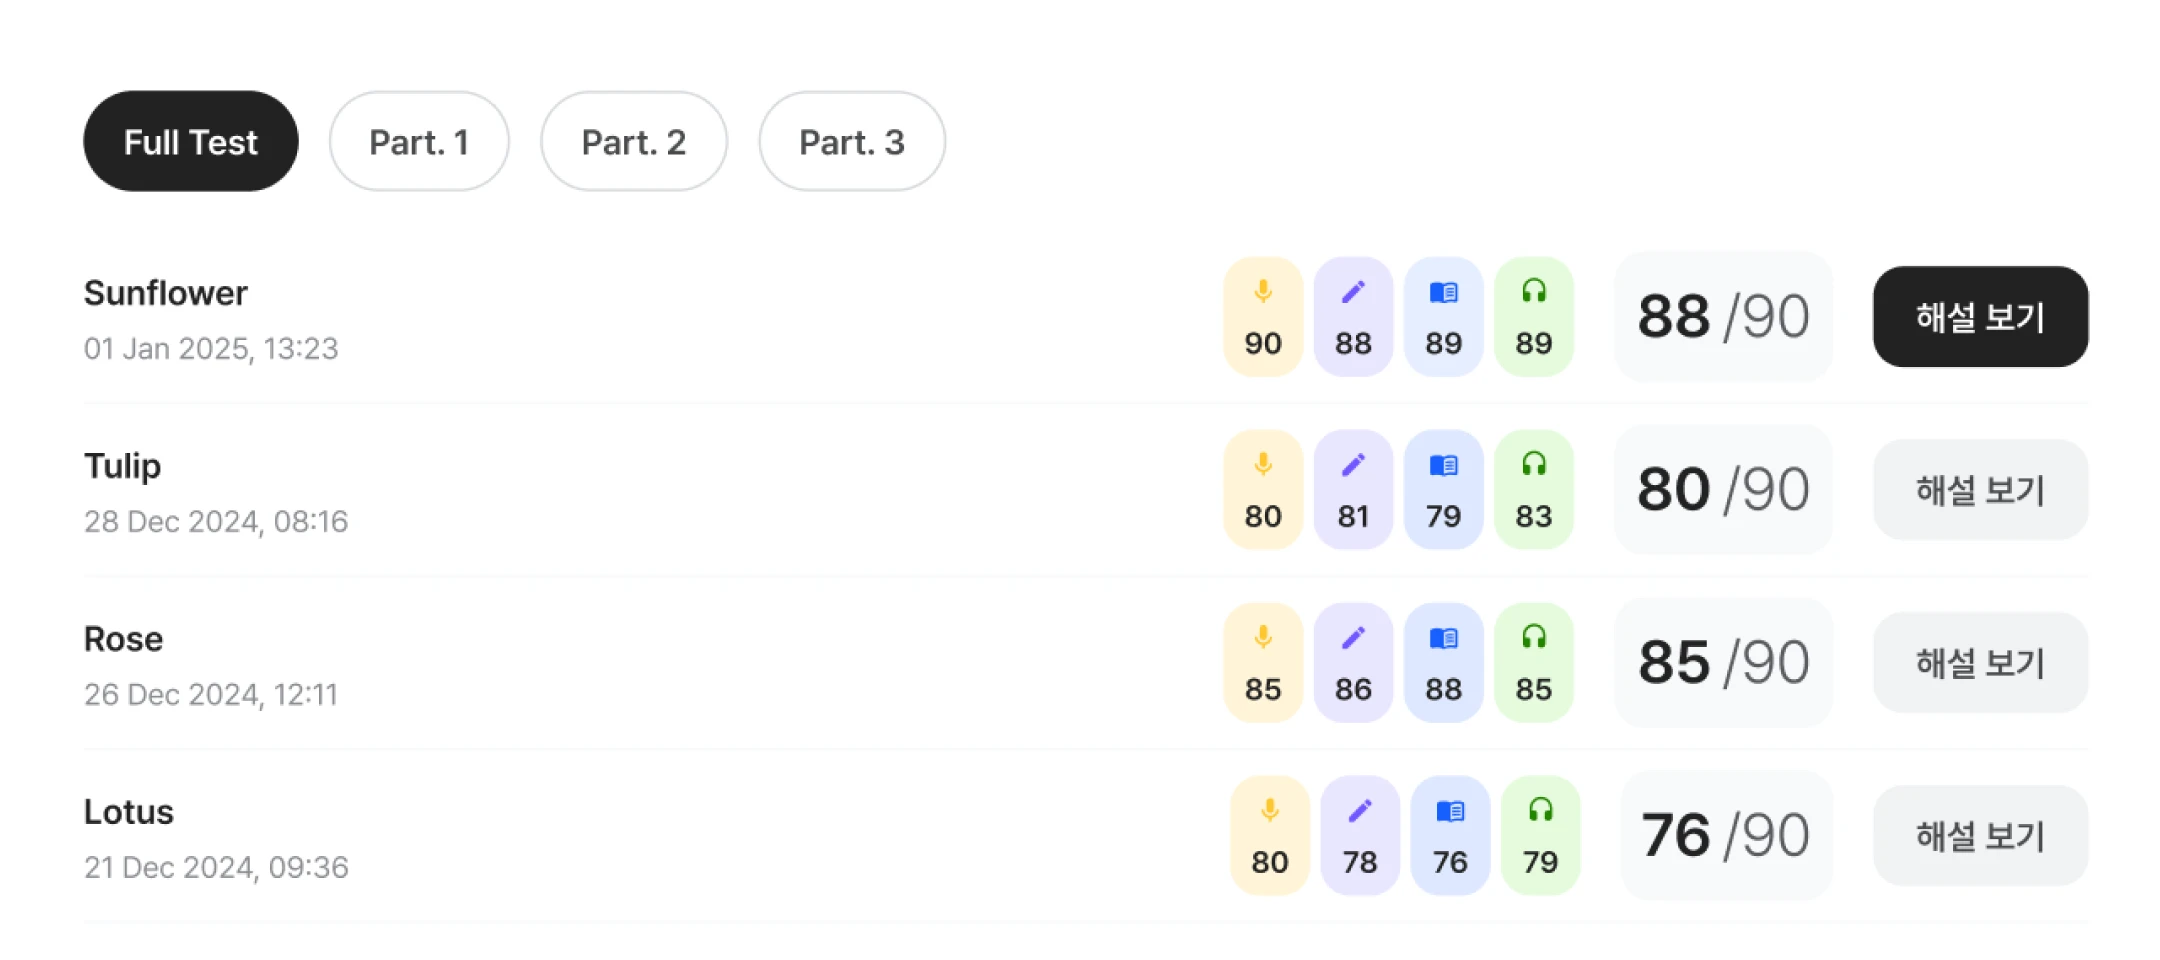Click Rose's reading book score icon
This screenshot has width=2160, height=960.
(1443, 638)
